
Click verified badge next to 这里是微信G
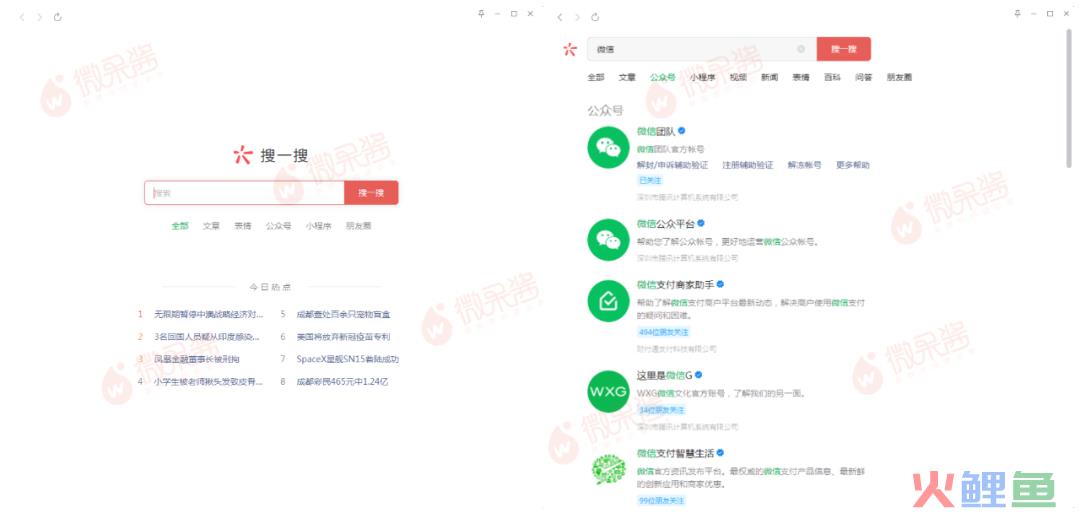[x=698, y=375]
